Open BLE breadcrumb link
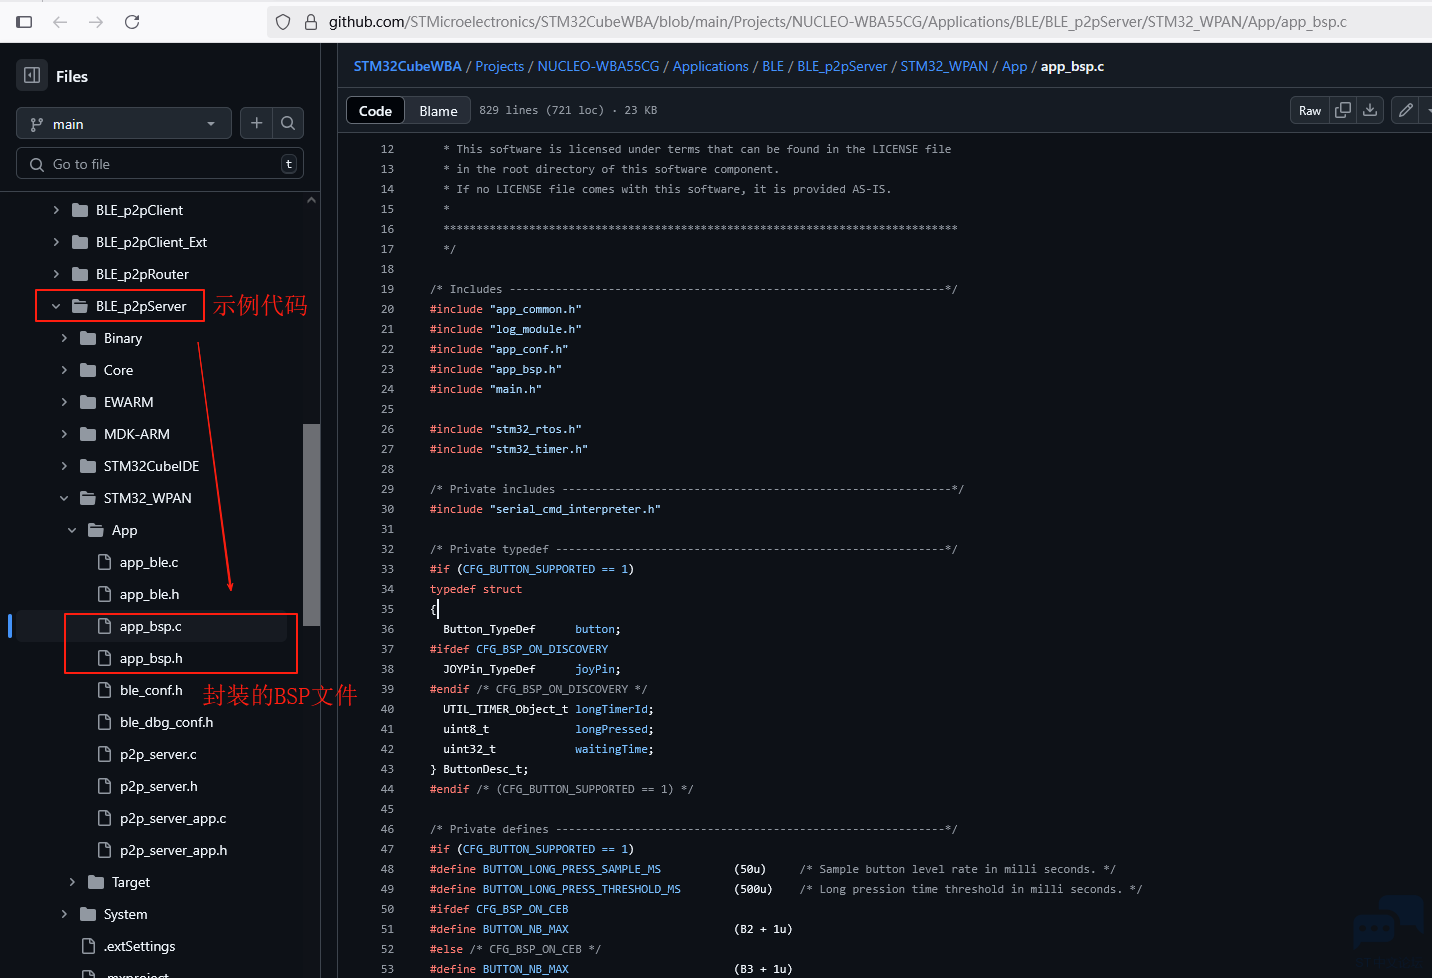This screenshot has height=978, width=1432. pyautogui.click(x=773, y=66)
